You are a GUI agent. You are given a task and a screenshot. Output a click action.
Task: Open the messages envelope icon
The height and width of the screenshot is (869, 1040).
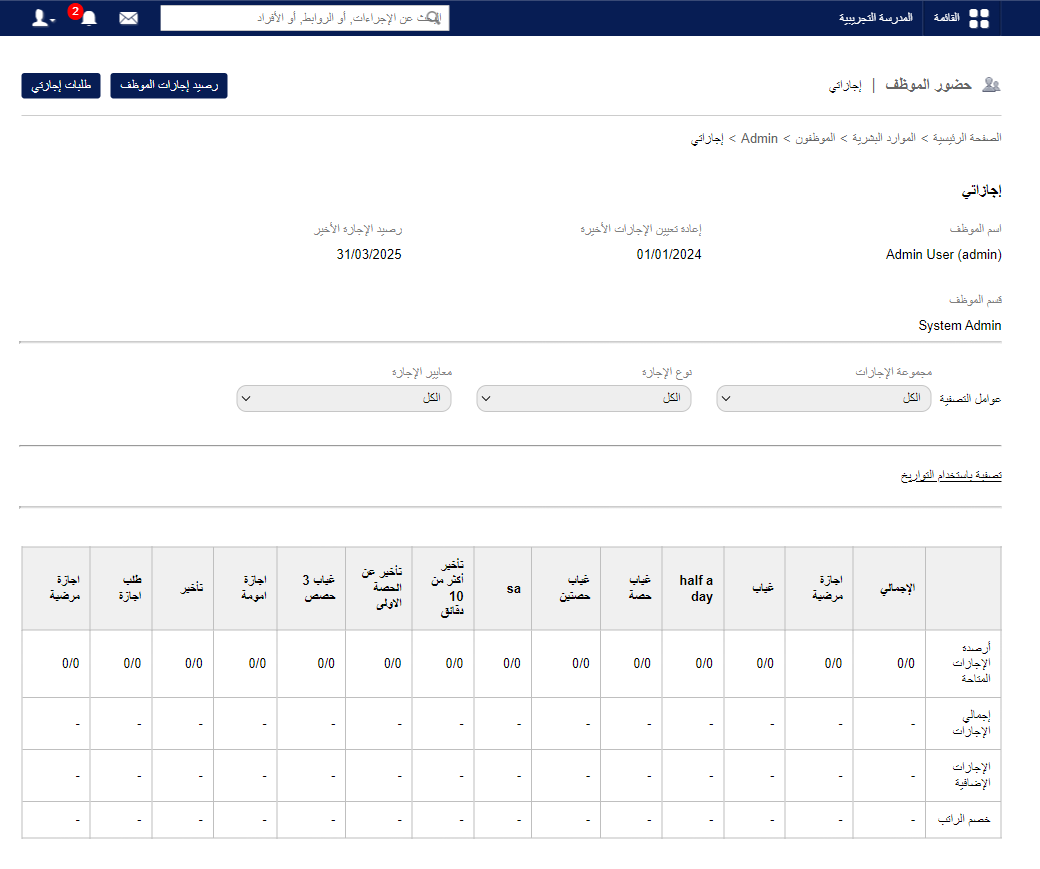(x=129, y=18)
